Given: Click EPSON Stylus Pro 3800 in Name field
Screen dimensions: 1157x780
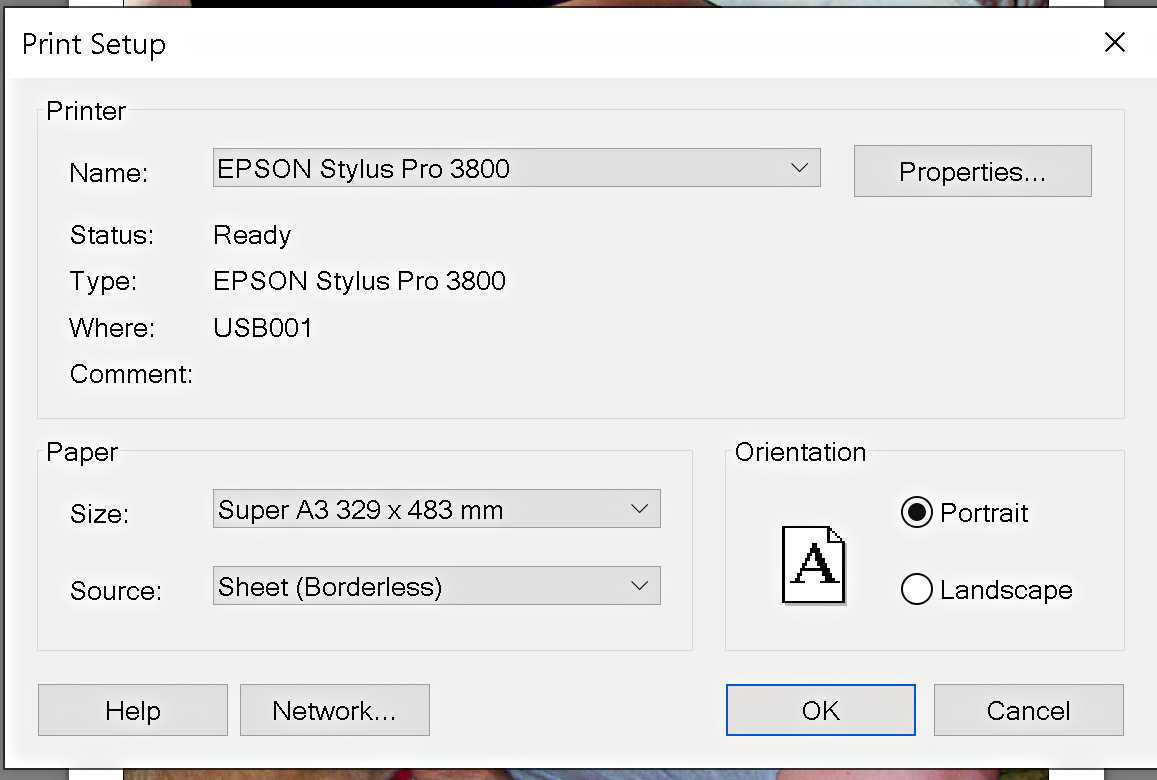Looking at the screenshot, I should (x=364, y=169).
